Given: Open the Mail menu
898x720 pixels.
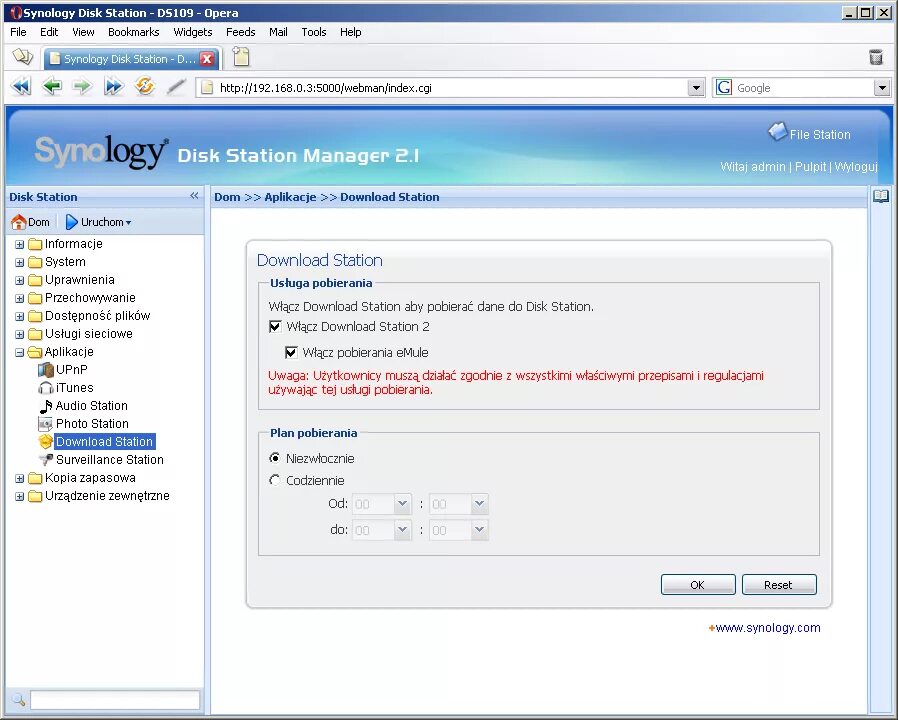Looking at the screenshot, I should coord(278,32).
